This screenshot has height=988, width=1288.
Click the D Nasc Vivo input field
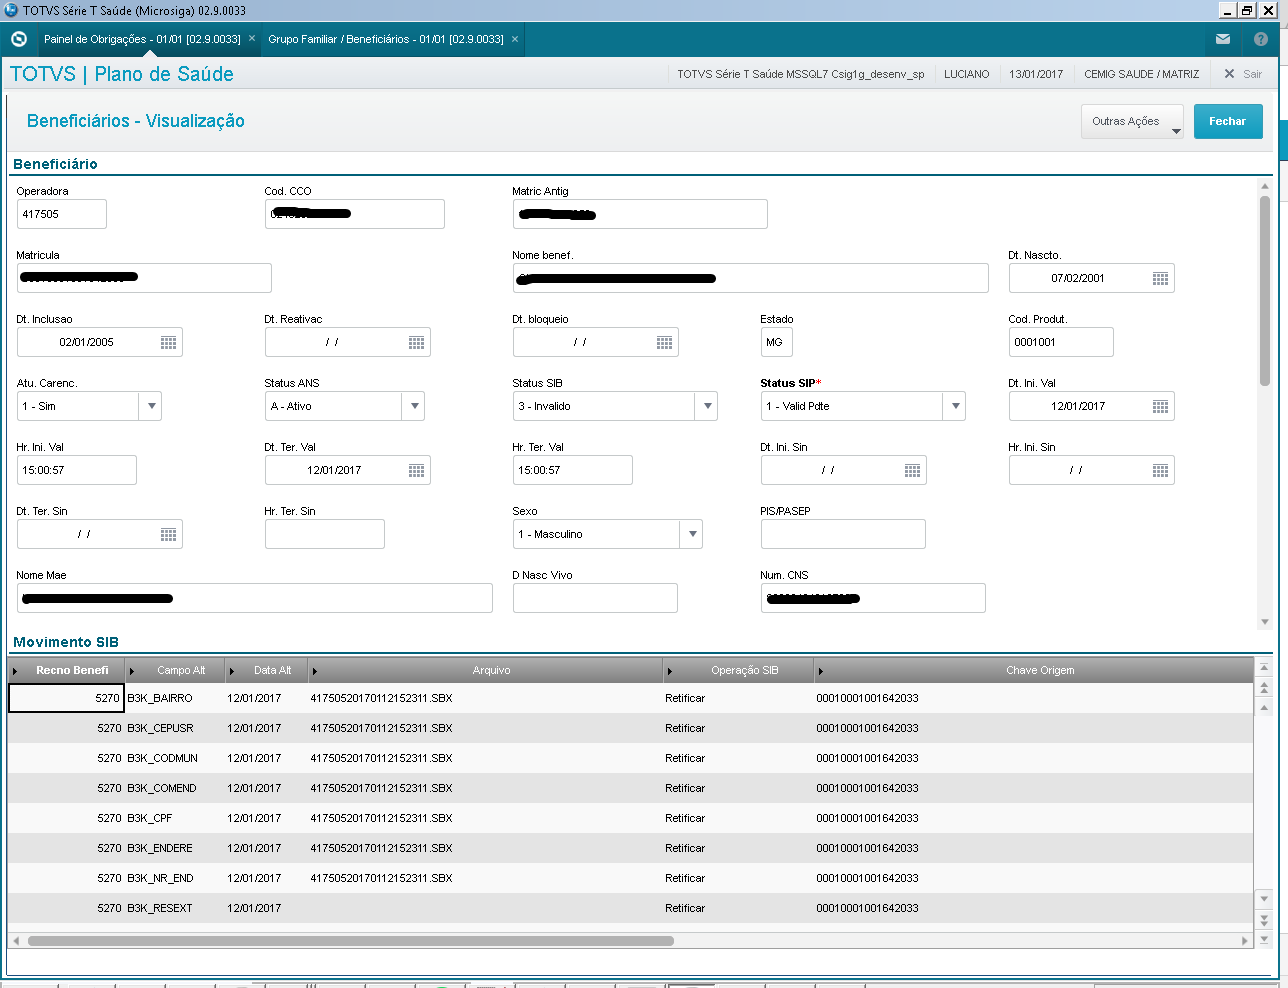[595, 598]
